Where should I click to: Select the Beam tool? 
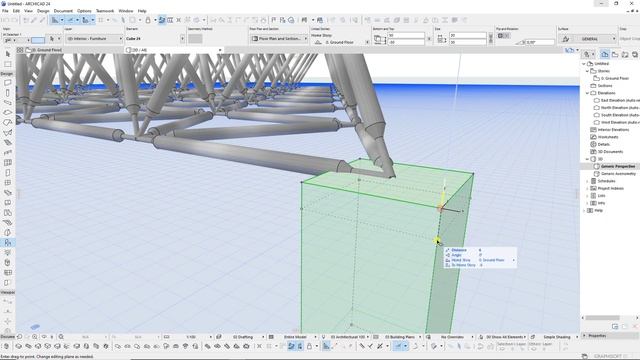[x=8, y=102]
